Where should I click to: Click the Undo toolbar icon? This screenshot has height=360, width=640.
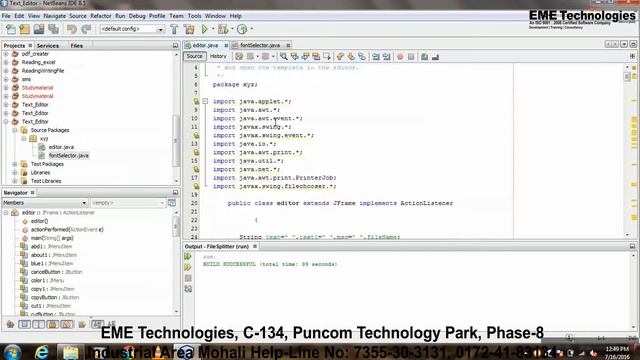(72, 29)
